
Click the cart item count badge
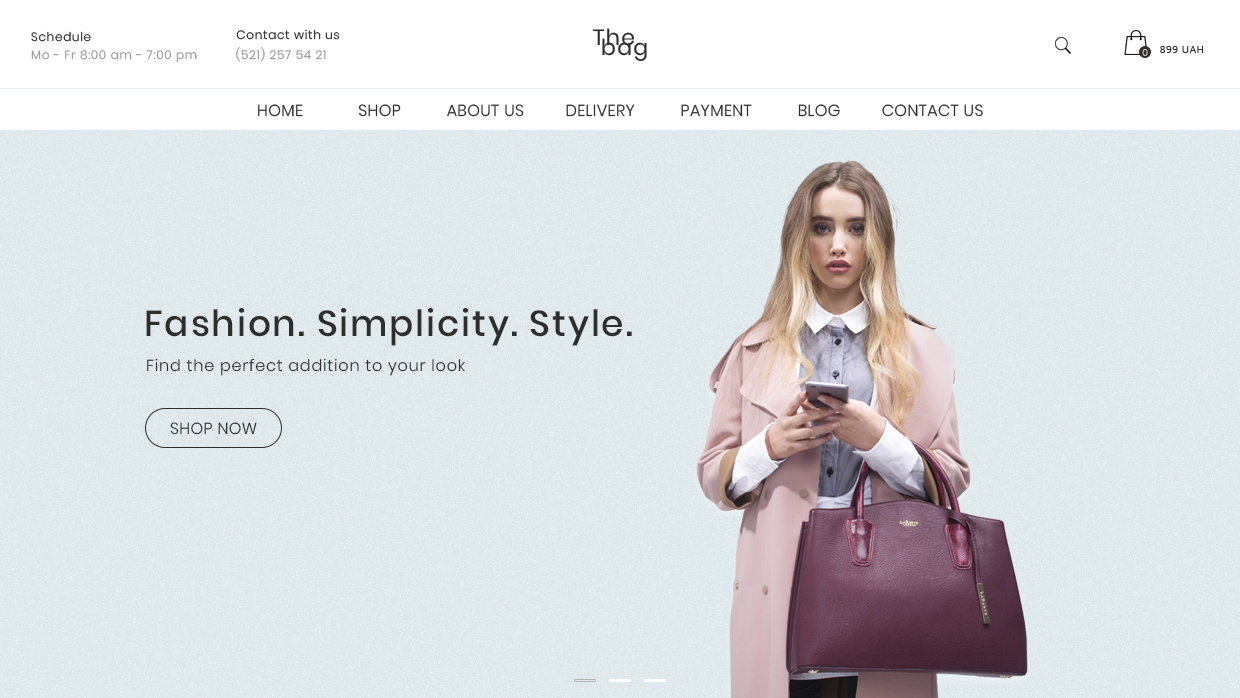click(1145, 52)
